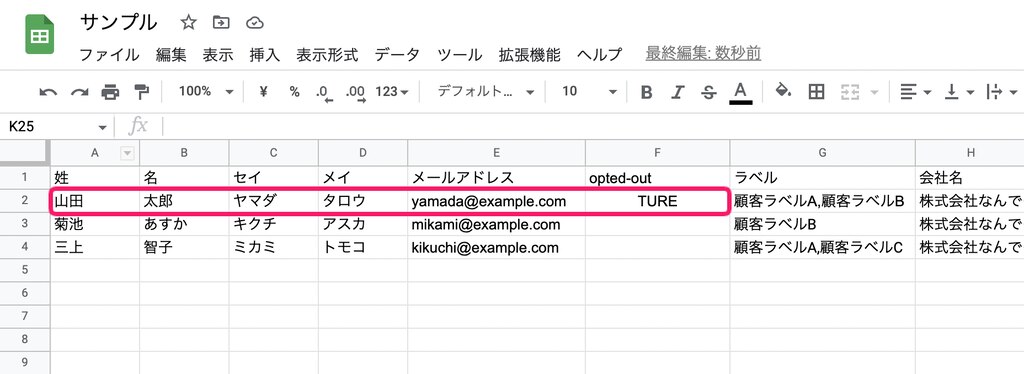Open the text color picker
This screenshot has width=1024, height=374.
pos(741,92)
